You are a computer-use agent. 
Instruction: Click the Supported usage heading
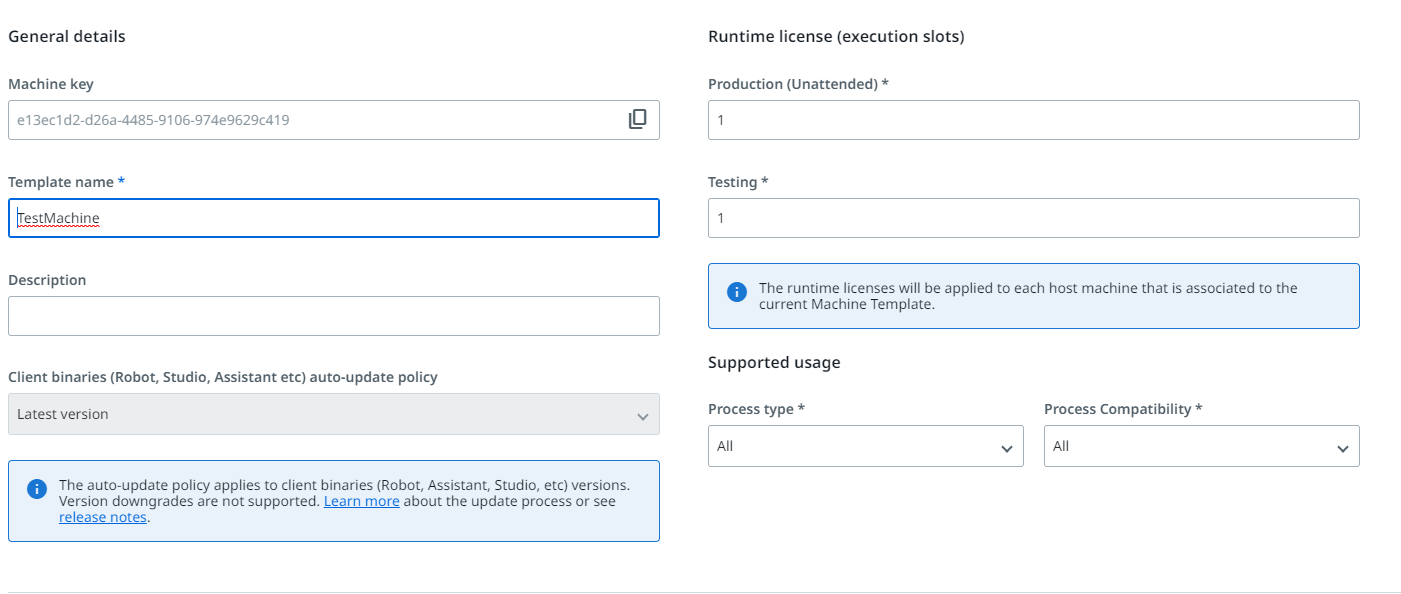point(774,362)
